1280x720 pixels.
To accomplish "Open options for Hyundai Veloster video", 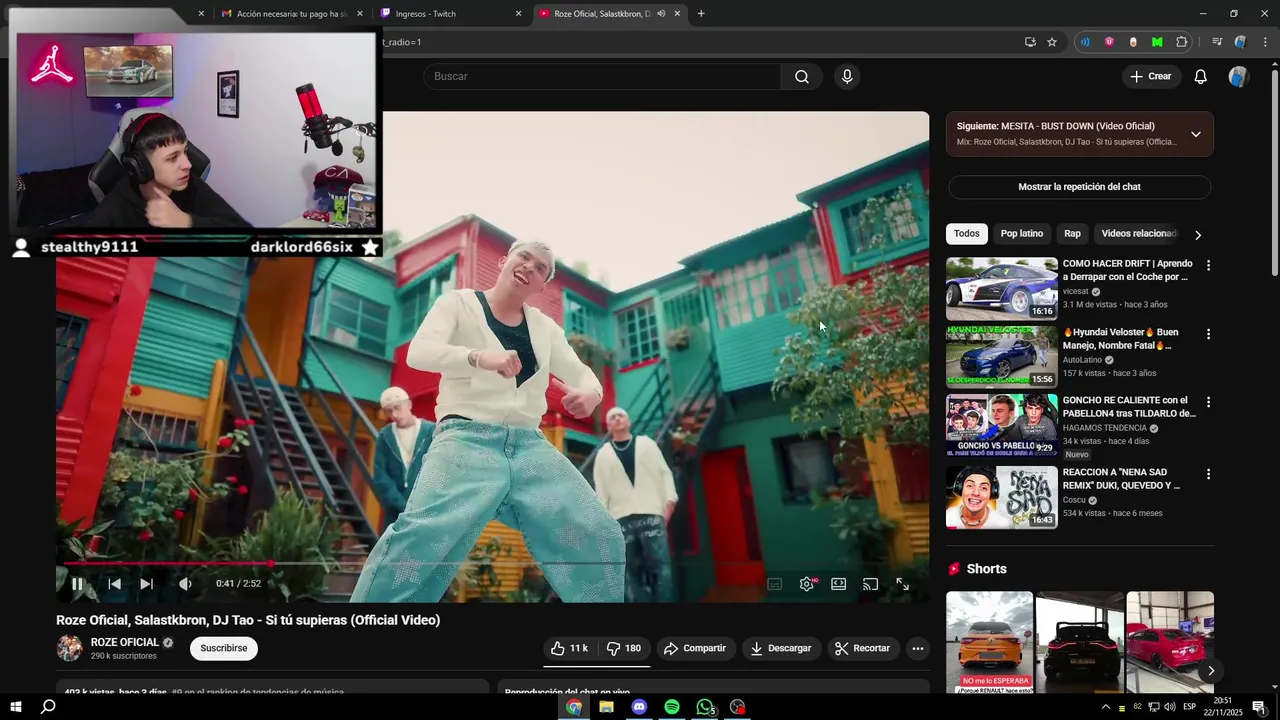I will 1208,334.
